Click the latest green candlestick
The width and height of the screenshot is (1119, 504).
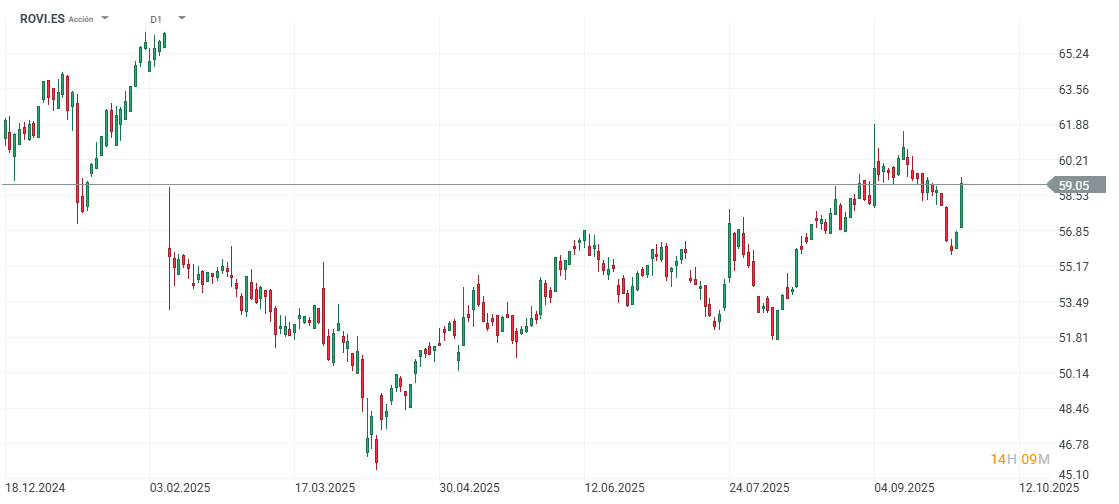pos(962,205)
